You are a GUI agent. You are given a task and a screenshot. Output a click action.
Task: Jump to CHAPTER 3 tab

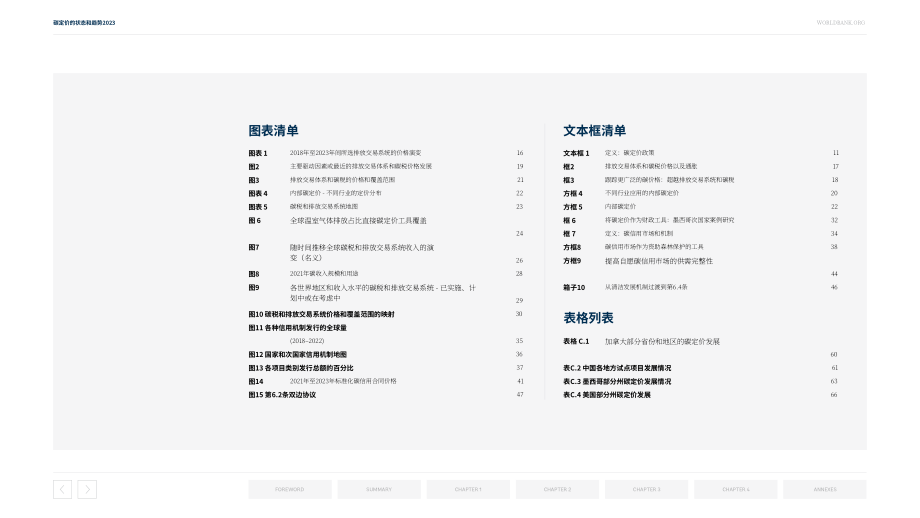click(x=647, y=489)
